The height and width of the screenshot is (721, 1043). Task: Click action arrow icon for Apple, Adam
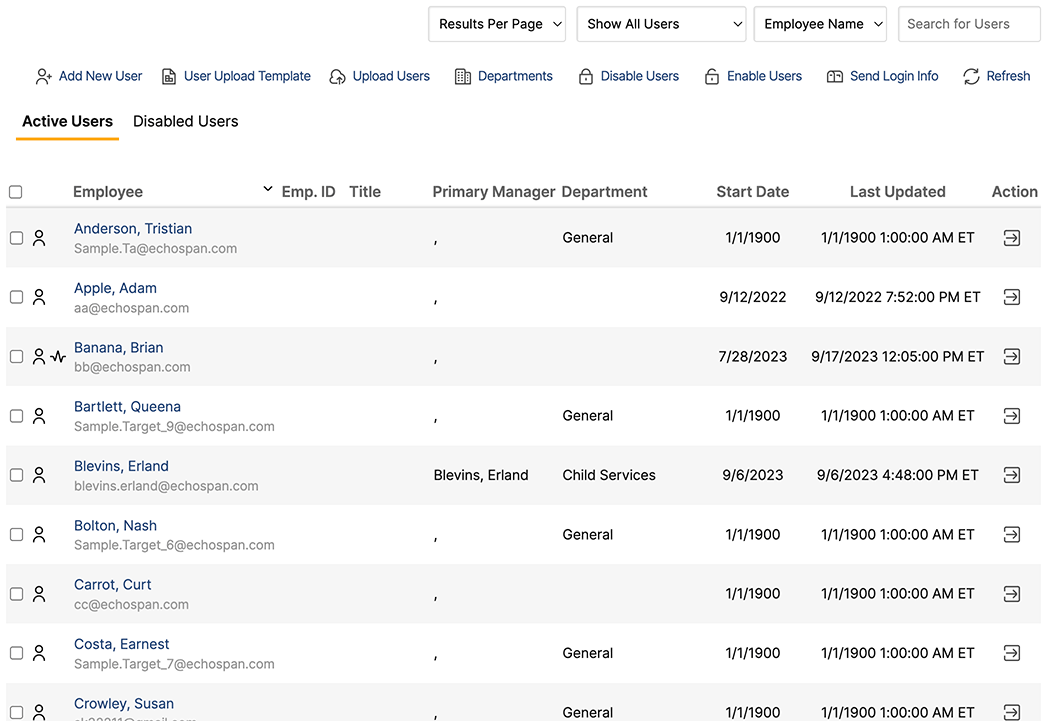[1012, 297]
